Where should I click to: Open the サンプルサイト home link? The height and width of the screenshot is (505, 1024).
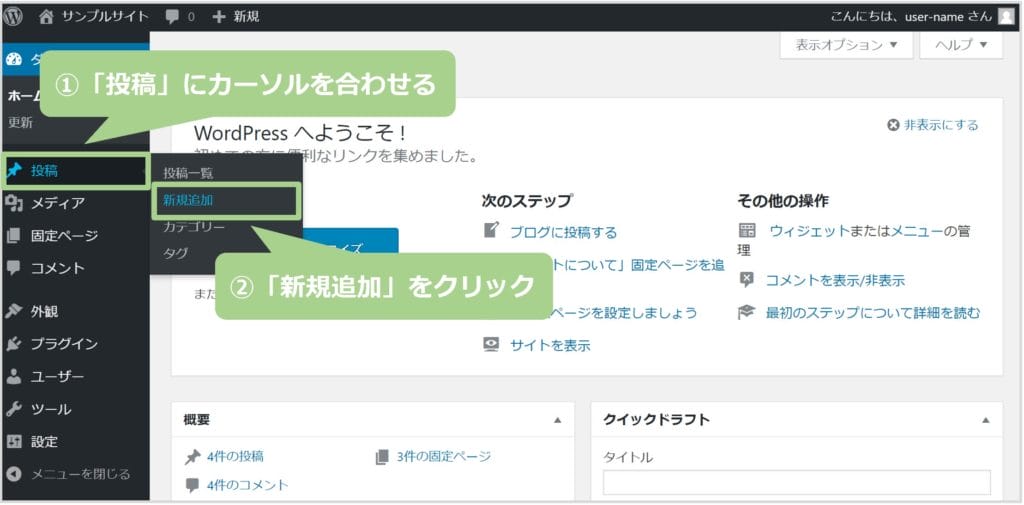[x=93, y=17]
